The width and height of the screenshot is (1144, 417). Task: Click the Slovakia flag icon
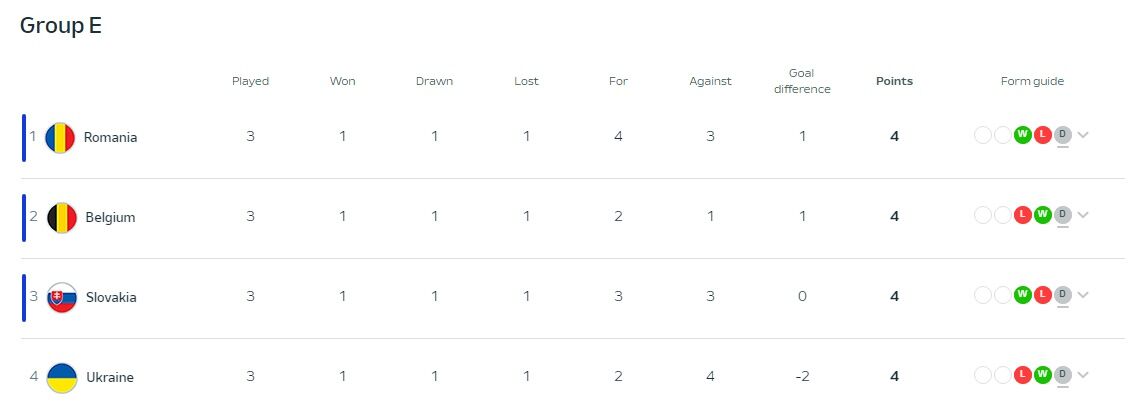[x=62, y=297]
